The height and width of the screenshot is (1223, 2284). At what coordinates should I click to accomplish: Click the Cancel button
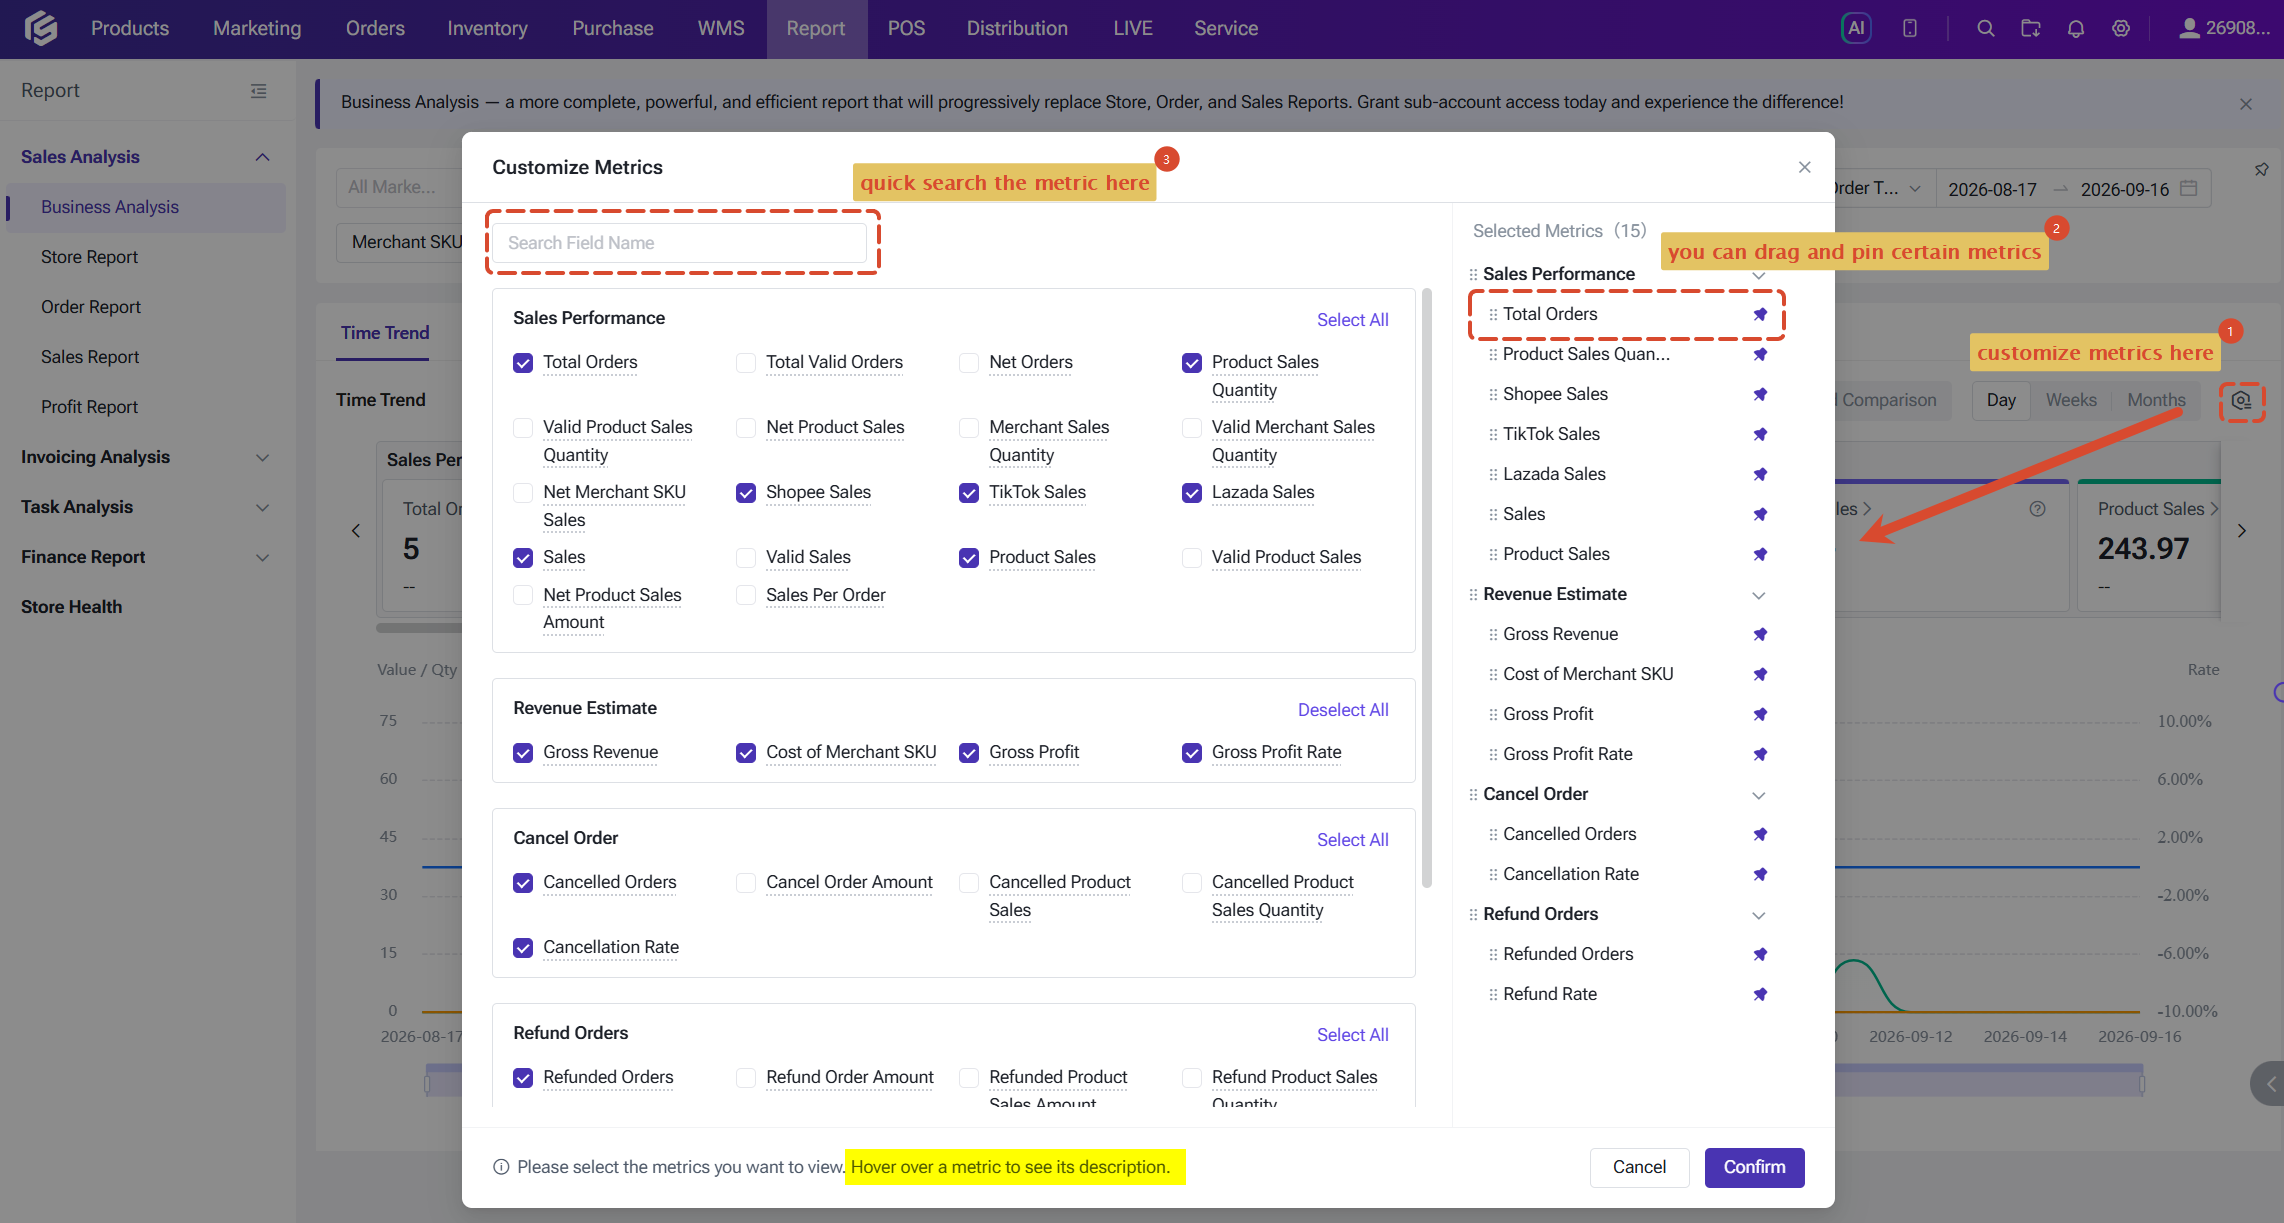pos(1639,1167)
